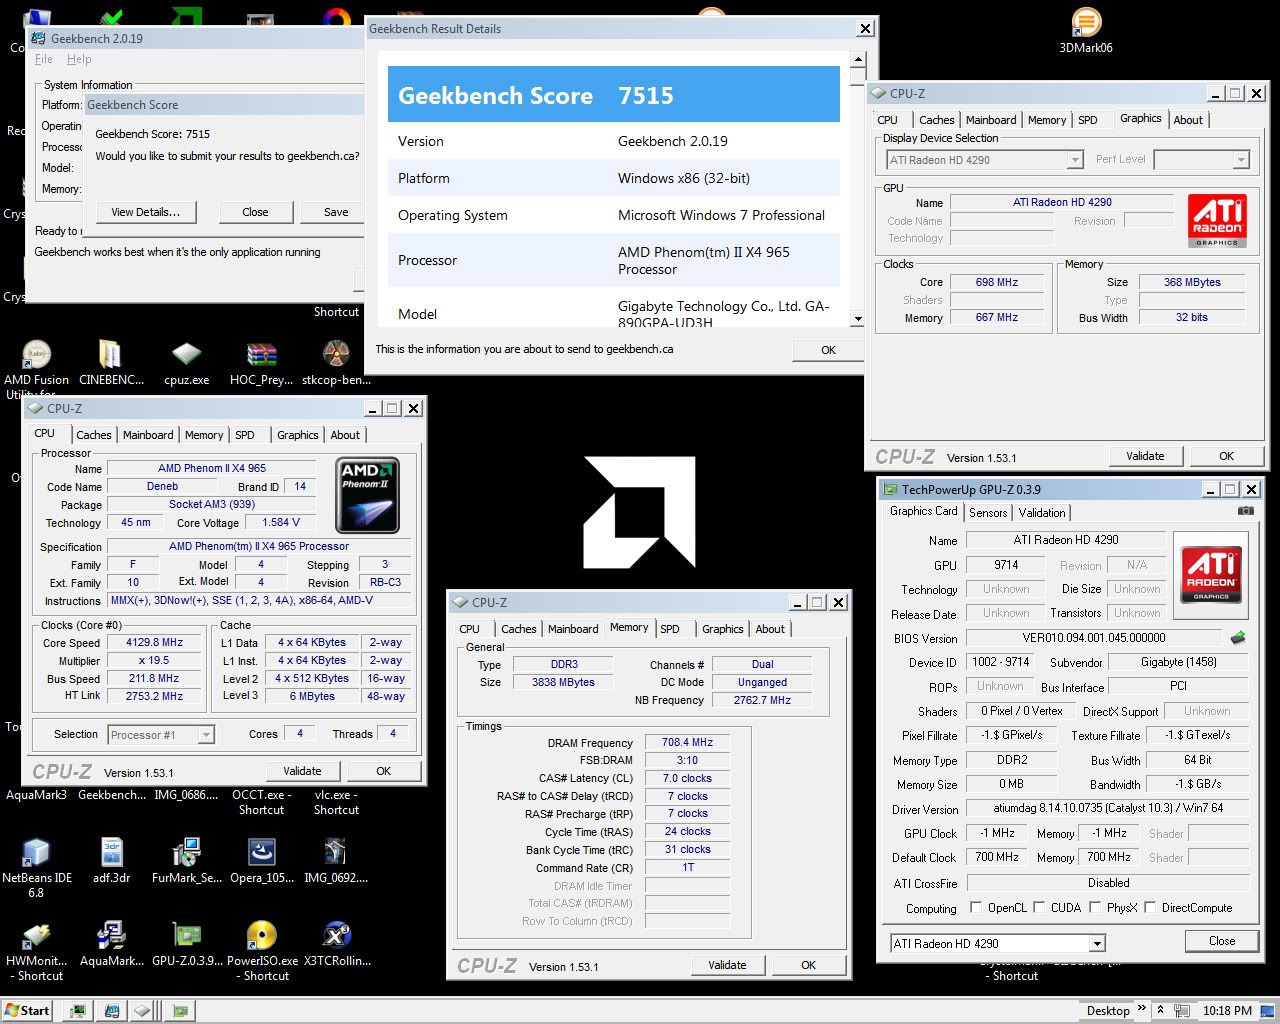Click the Geekbench results vertical scrollbar
The width and height of the screenshot is (1280, 1024).
click(857, 190)
